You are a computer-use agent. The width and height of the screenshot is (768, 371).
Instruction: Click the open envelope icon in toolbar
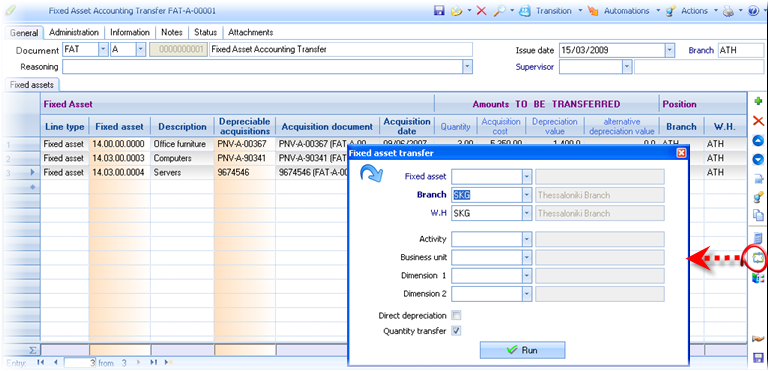click(x=456, y=11)
